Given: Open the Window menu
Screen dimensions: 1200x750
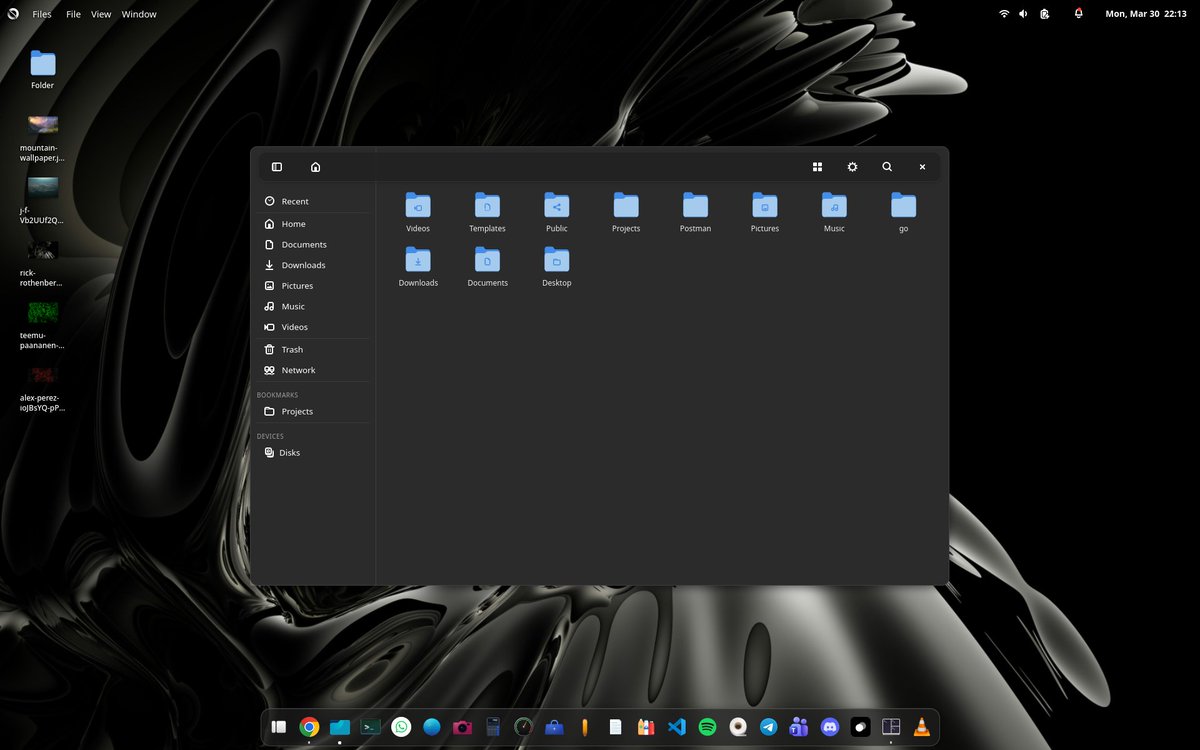Looking at the screenshot, I should (x=139, y=13).
